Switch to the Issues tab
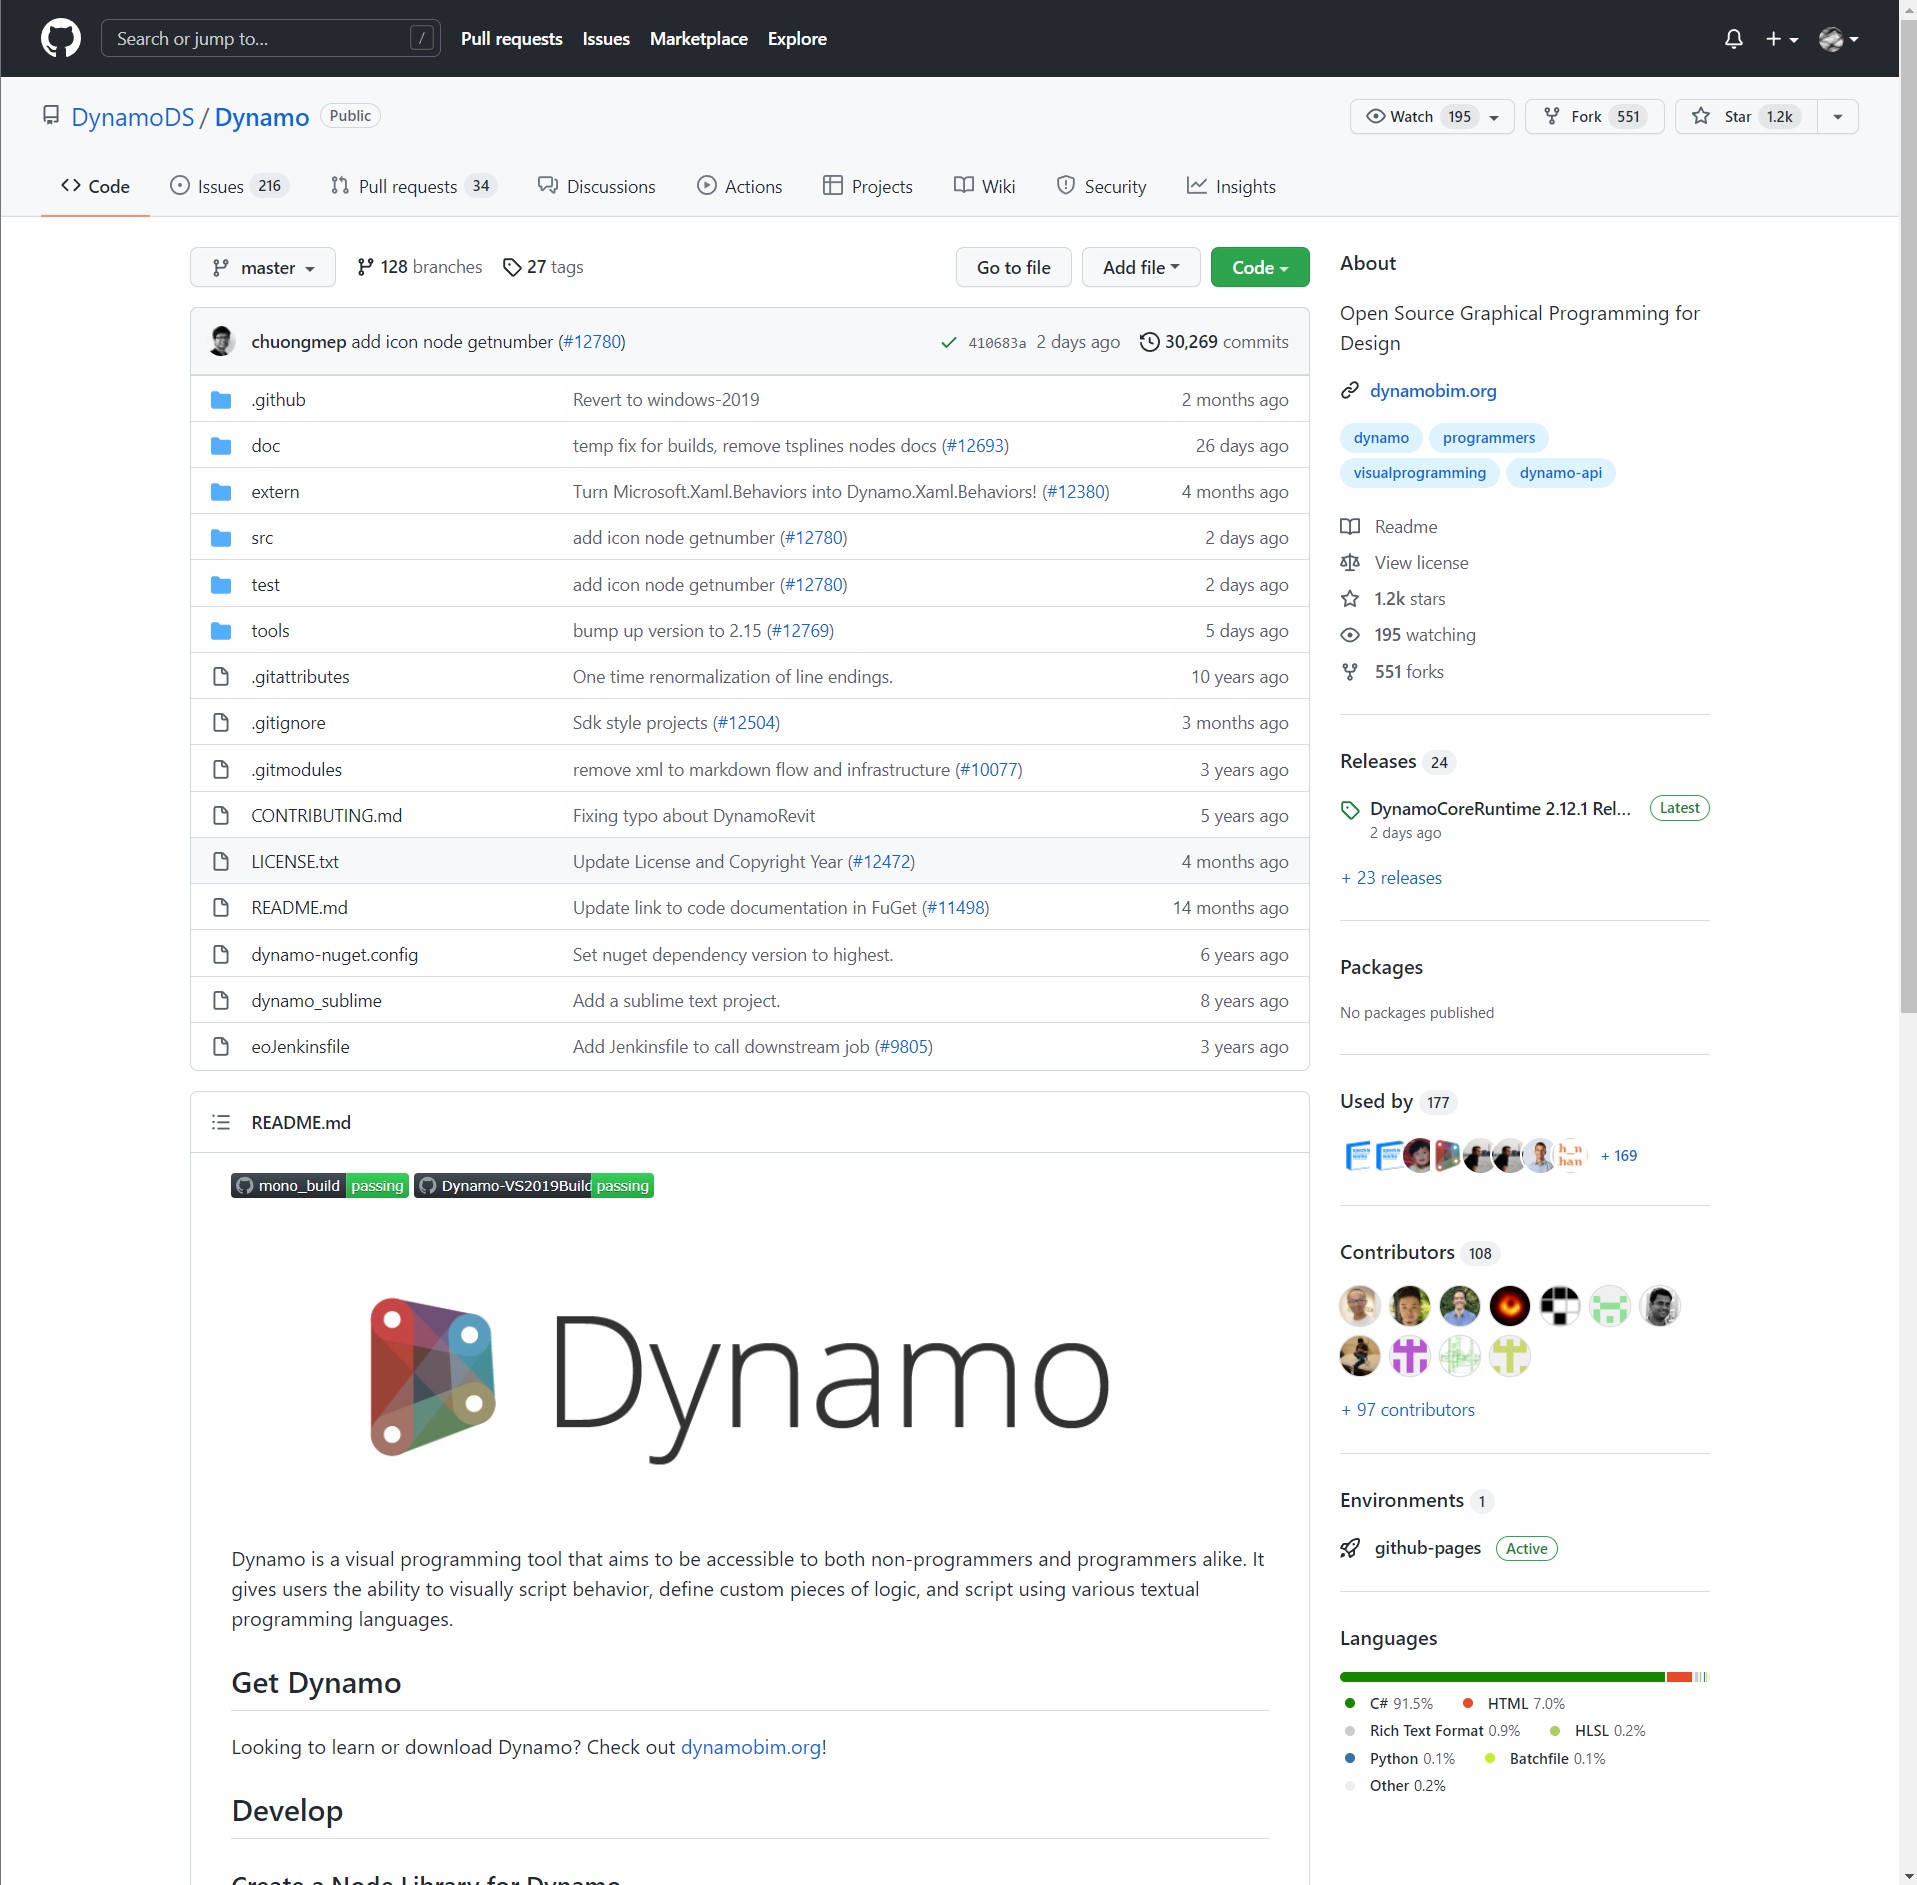Viewport: 1917px width, 1885px height. 229,186
